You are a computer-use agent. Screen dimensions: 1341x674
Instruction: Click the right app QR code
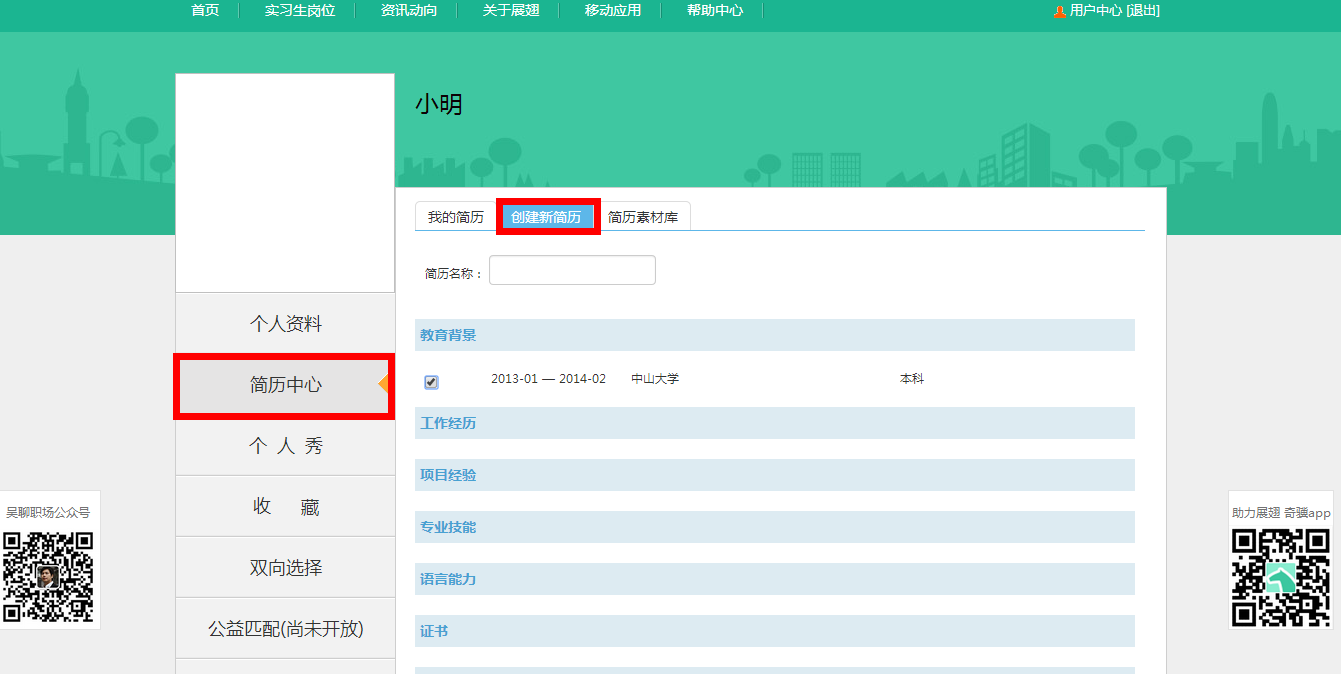click(1280, 577)
